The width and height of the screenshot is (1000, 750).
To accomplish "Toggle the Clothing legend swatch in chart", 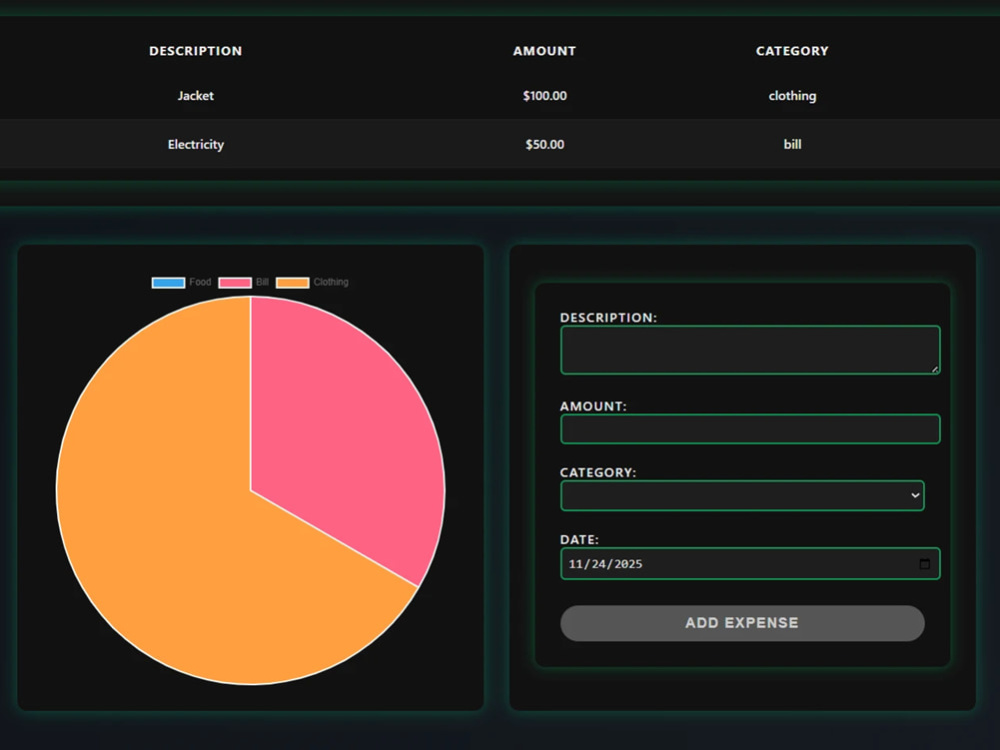I will [292, 283].
